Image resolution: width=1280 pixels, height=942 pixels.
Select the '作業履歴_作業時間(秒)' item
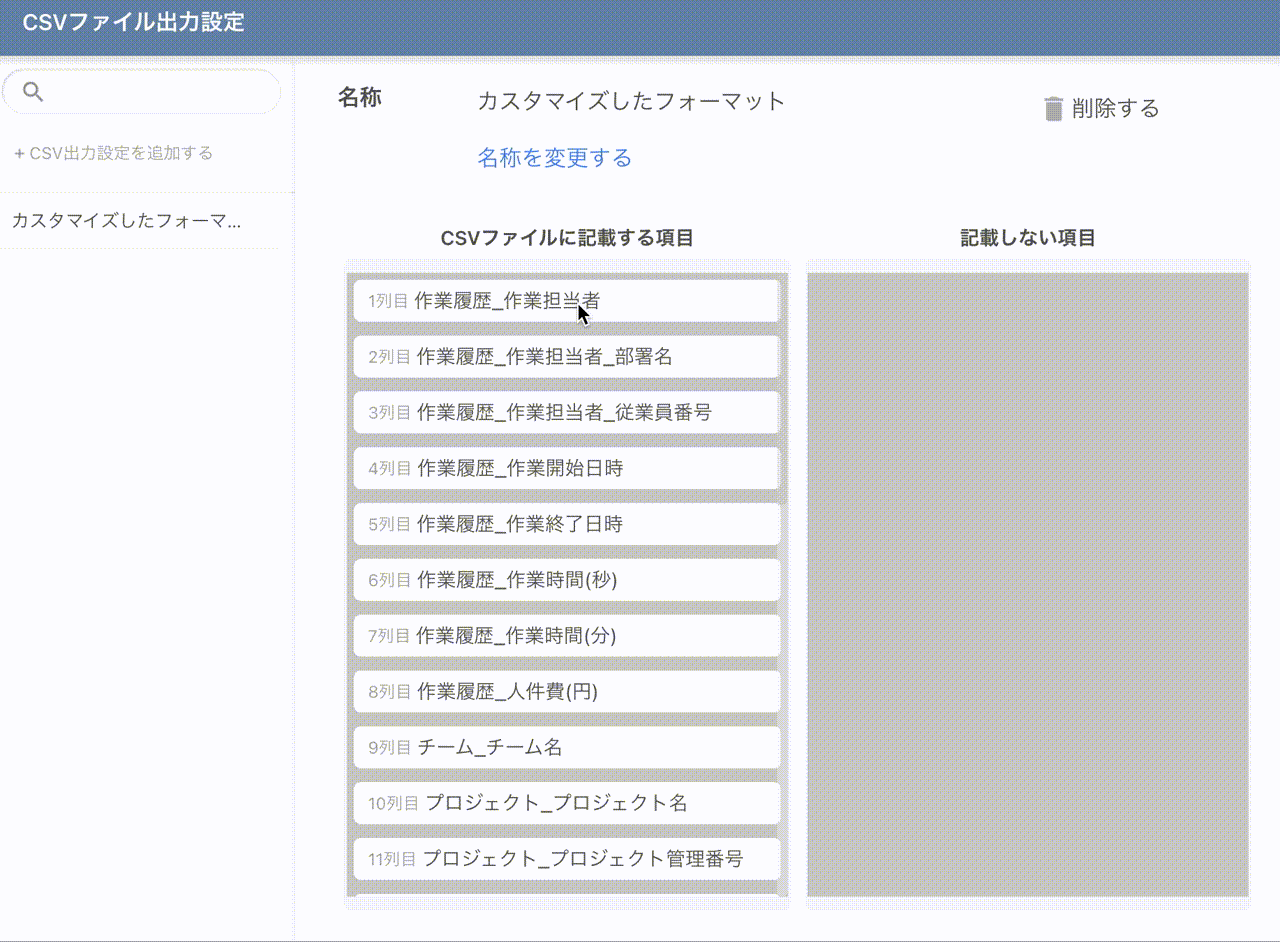tap(566, 580)
